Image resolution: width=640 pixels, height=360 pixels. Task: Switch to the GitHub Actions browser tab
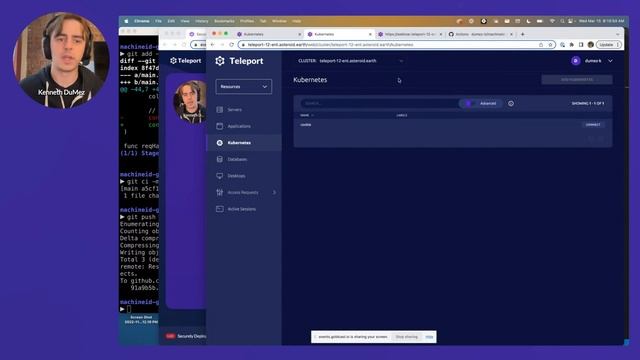coord(480,34)
